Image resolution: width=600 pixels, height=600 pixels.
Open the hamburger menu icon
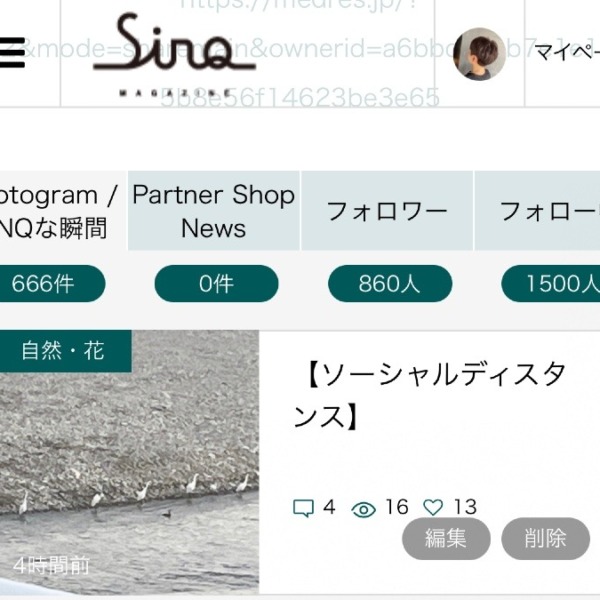(x=11, y=52)
